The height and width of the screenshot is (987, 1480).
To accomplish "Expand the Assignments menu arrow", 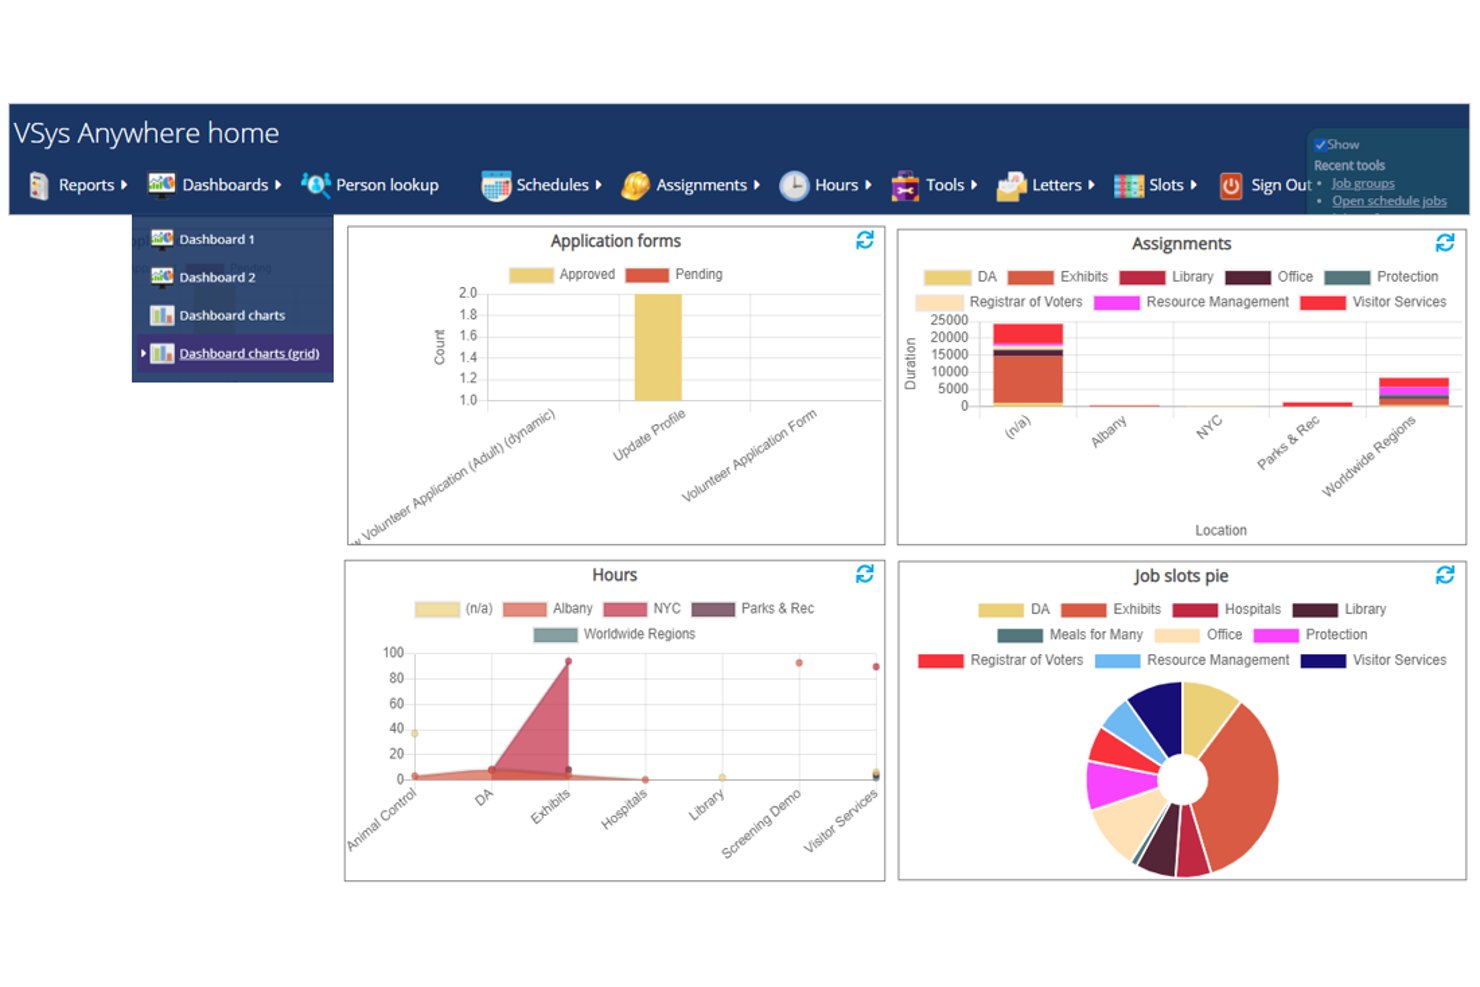I will 757,185.
